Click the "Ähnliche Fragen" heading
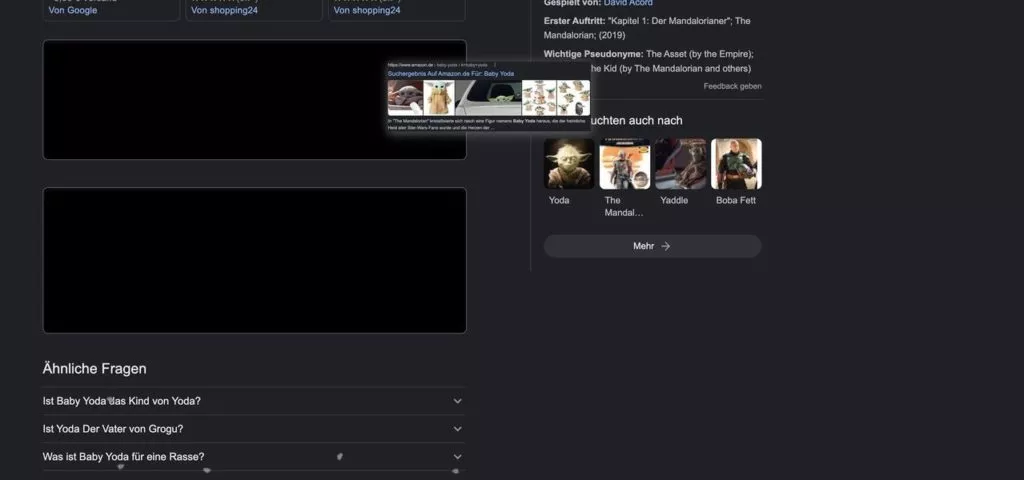 (x=95, y=369)
